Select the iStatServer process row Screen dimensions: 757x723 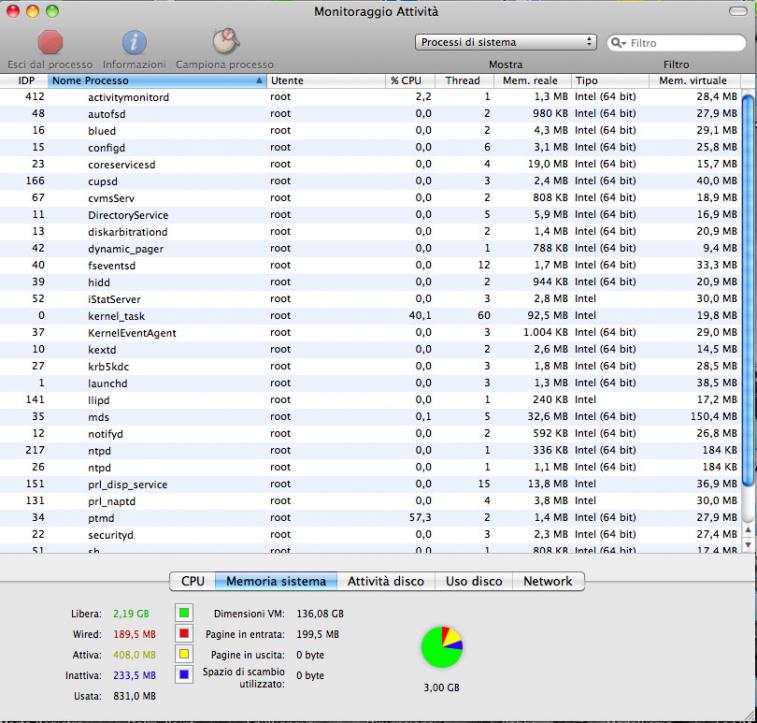point(370,299)
